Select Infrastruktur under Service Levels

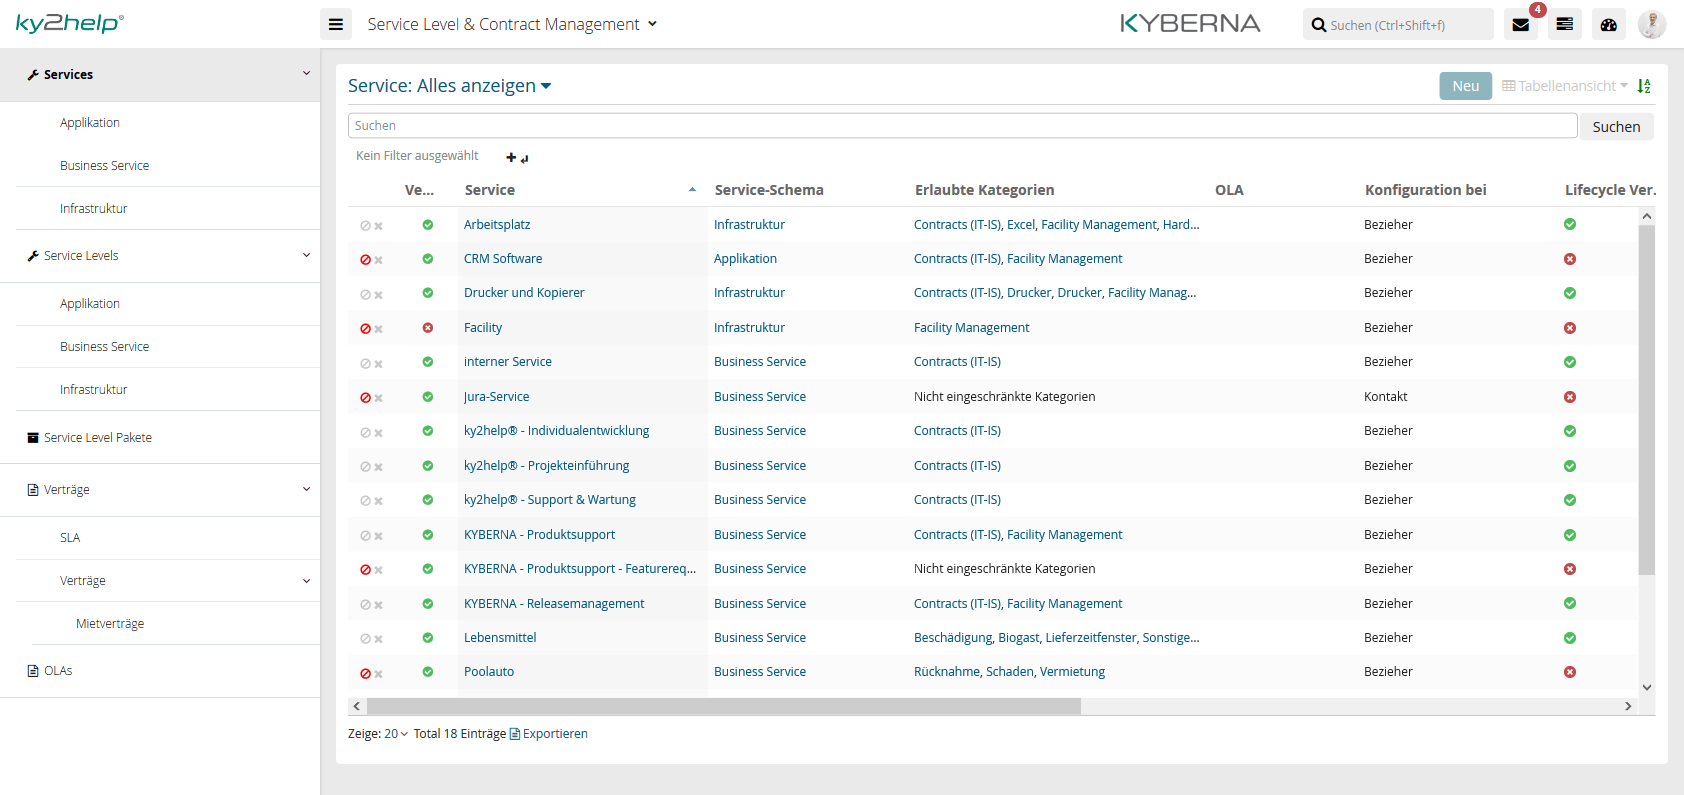[x=93, y=390]
